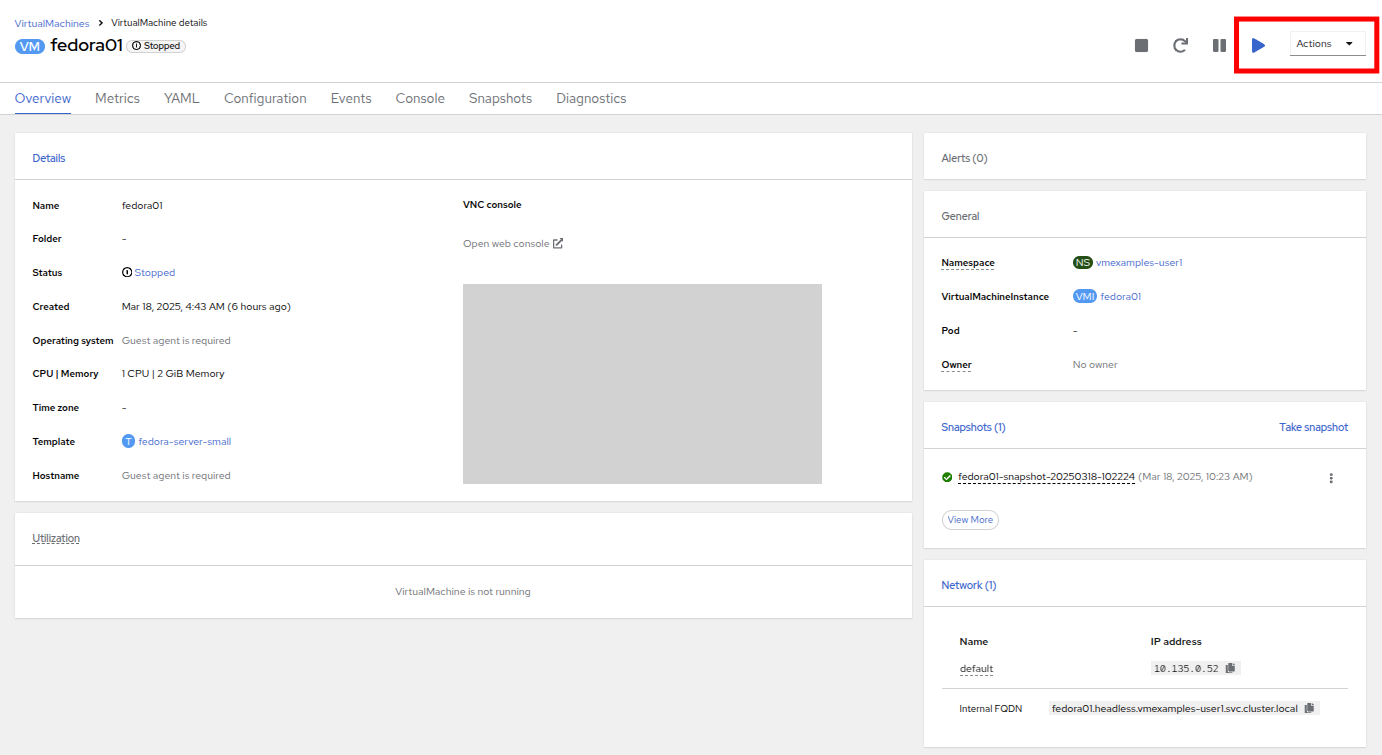Start the VM with the play icon
The image size is (1382, 755).
click(1258, 45)
